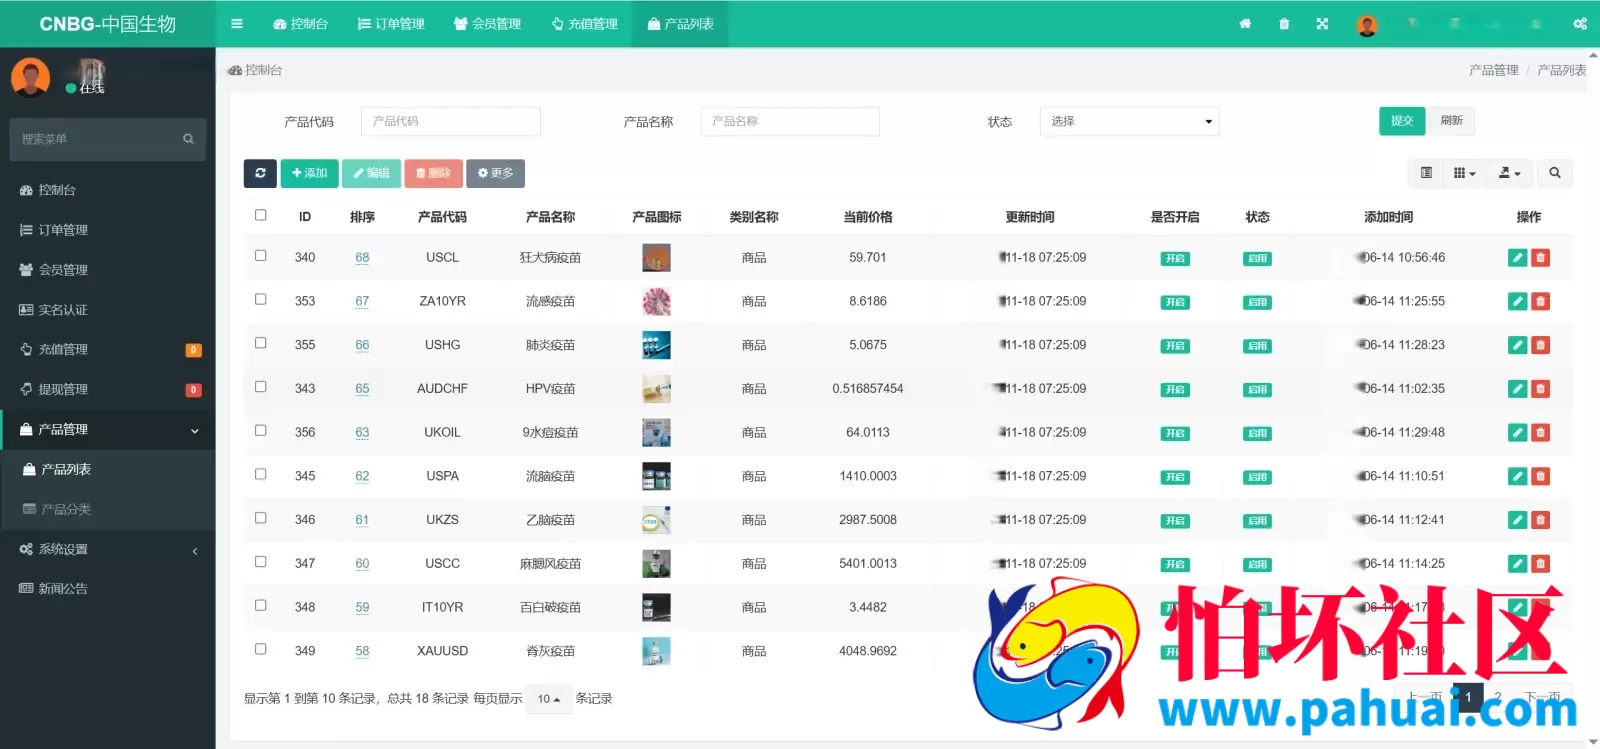Click the 刷新 reset button
The width and height of the screenshot is (1600, 749).
click(x=1452, y=121)
